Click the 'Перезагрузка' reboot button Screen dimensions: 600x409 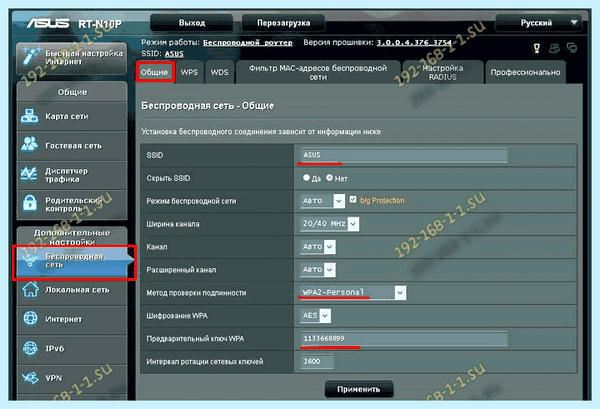click(x=284, y=23)
